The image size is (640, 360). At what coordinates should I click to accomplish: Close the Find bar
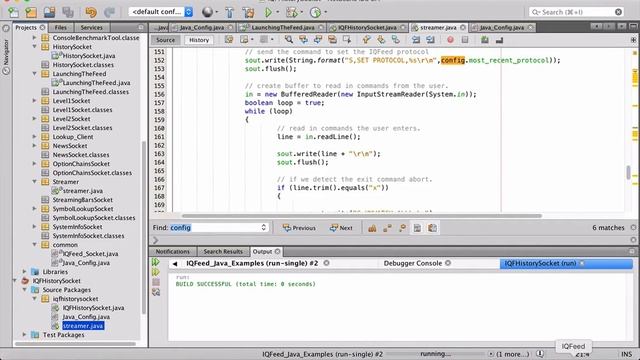click(633, 227)
